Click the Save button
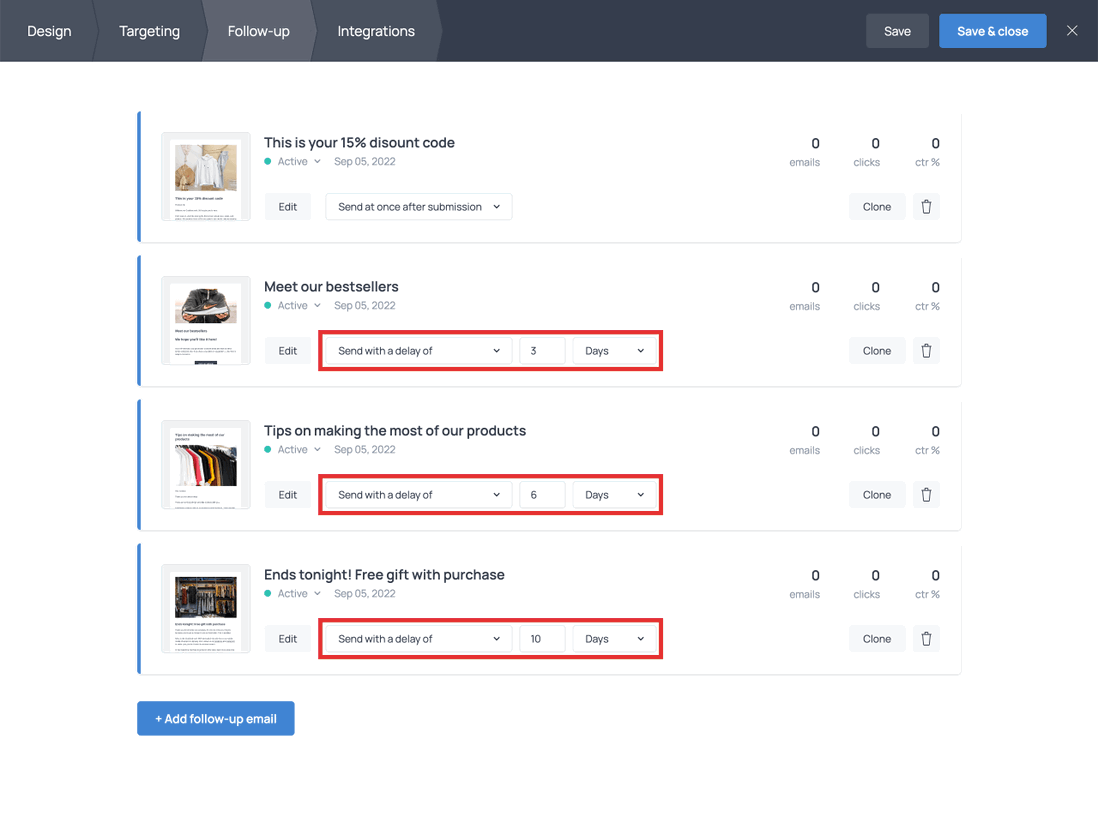Image resolution: width=1098 pixels, height=823 pixels. coord(897,31)
